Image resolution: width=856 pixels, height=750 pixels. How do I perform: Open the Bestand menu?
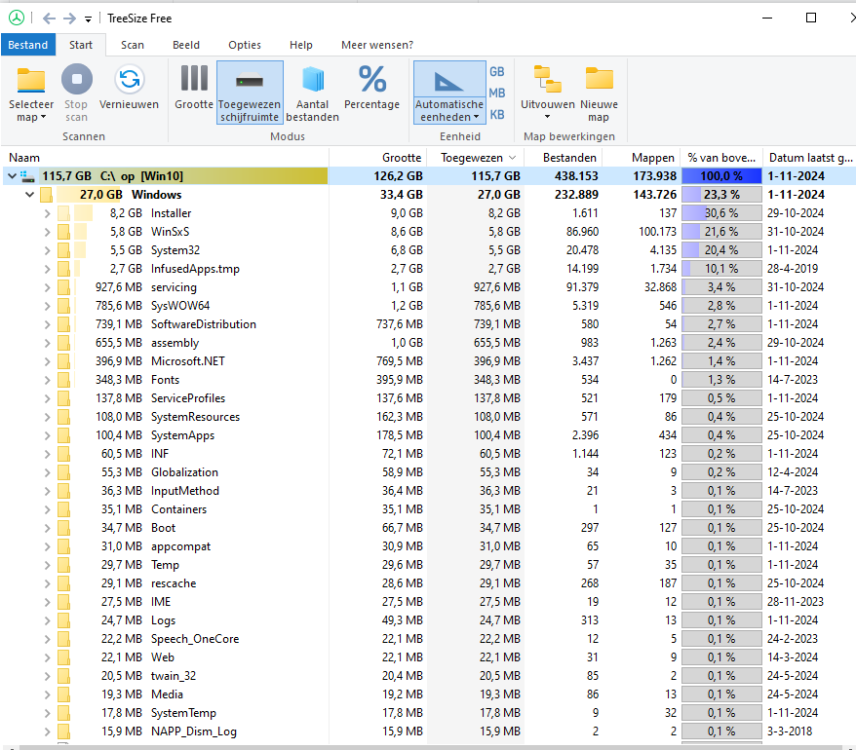[28, 45]
